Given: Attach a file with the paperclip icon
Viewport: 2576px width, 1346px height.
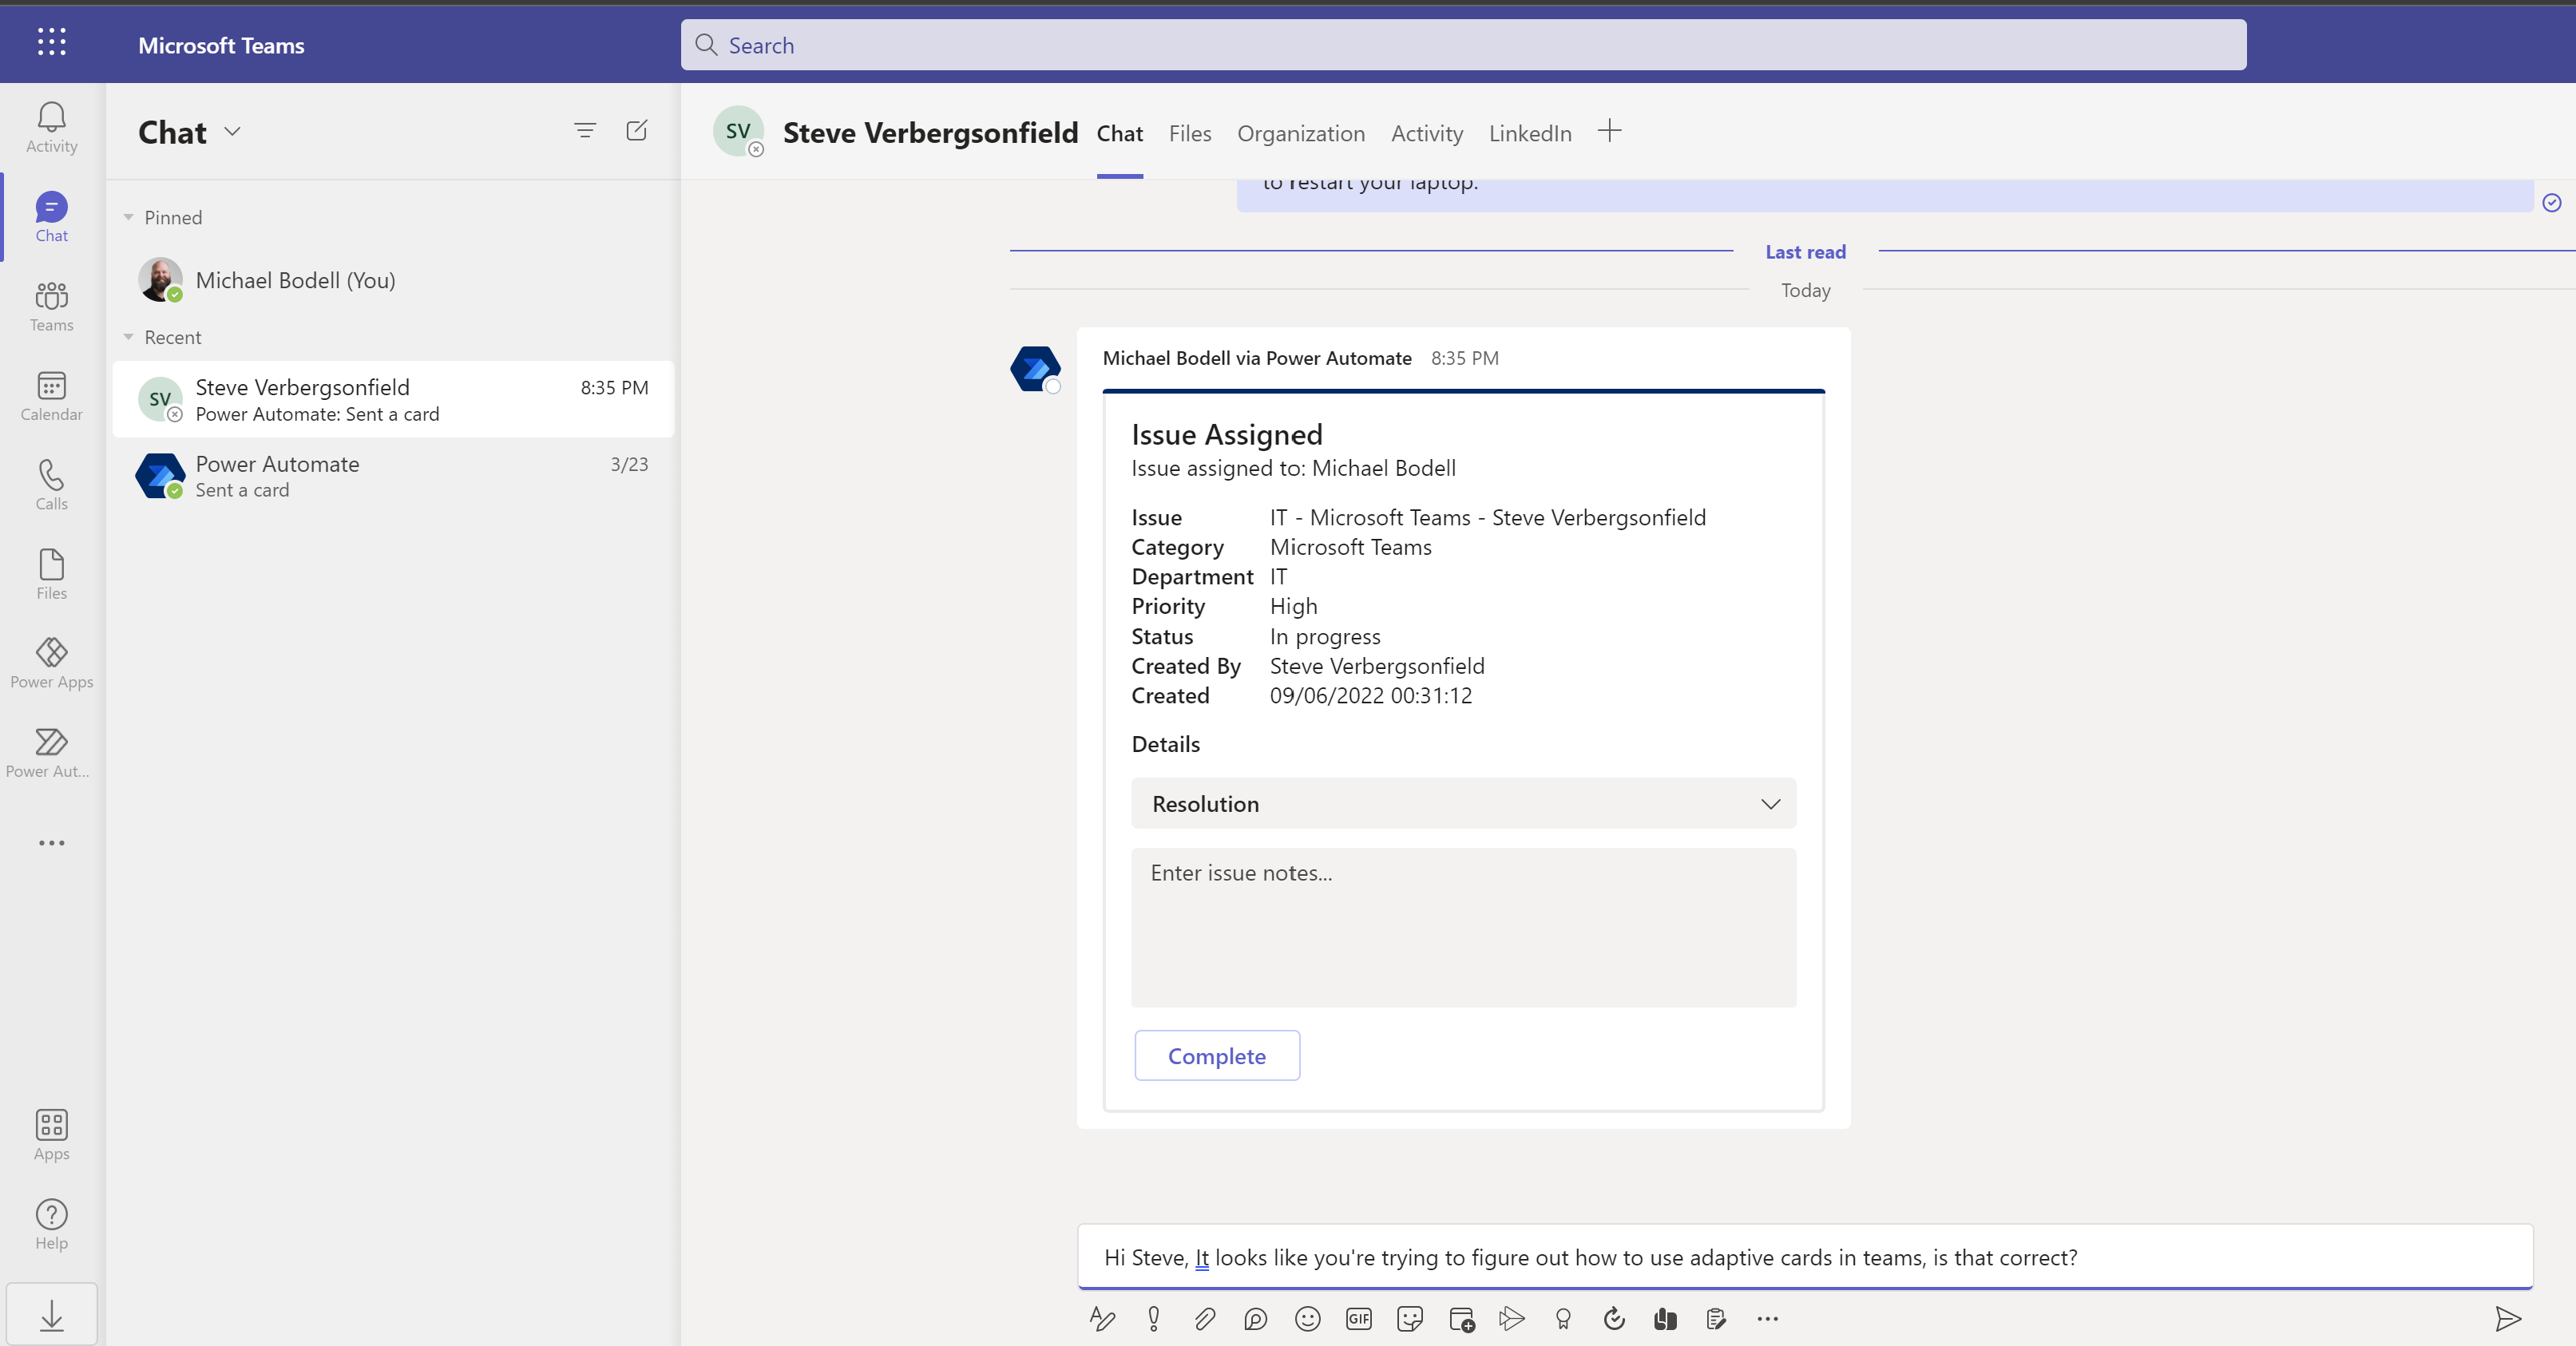Looking at the screenshot, I should click(x=1205, y=1319).
